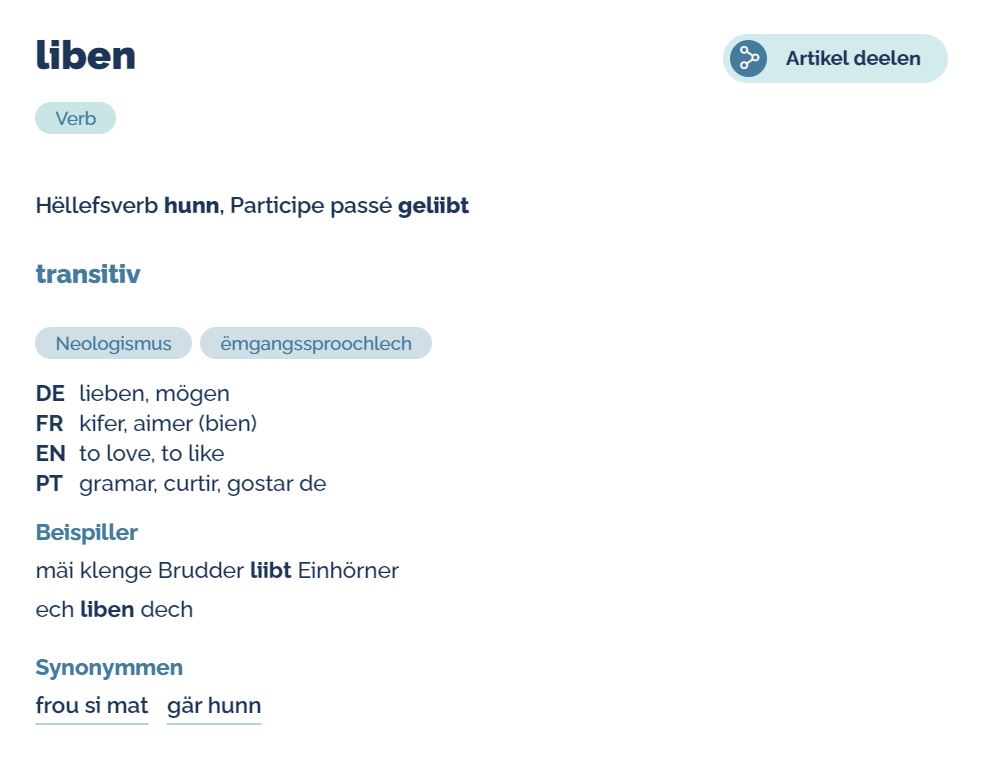Select the "Verb" tag pill
The height and width of the screenshot is (769, 983).
click(x=75, y=118)
